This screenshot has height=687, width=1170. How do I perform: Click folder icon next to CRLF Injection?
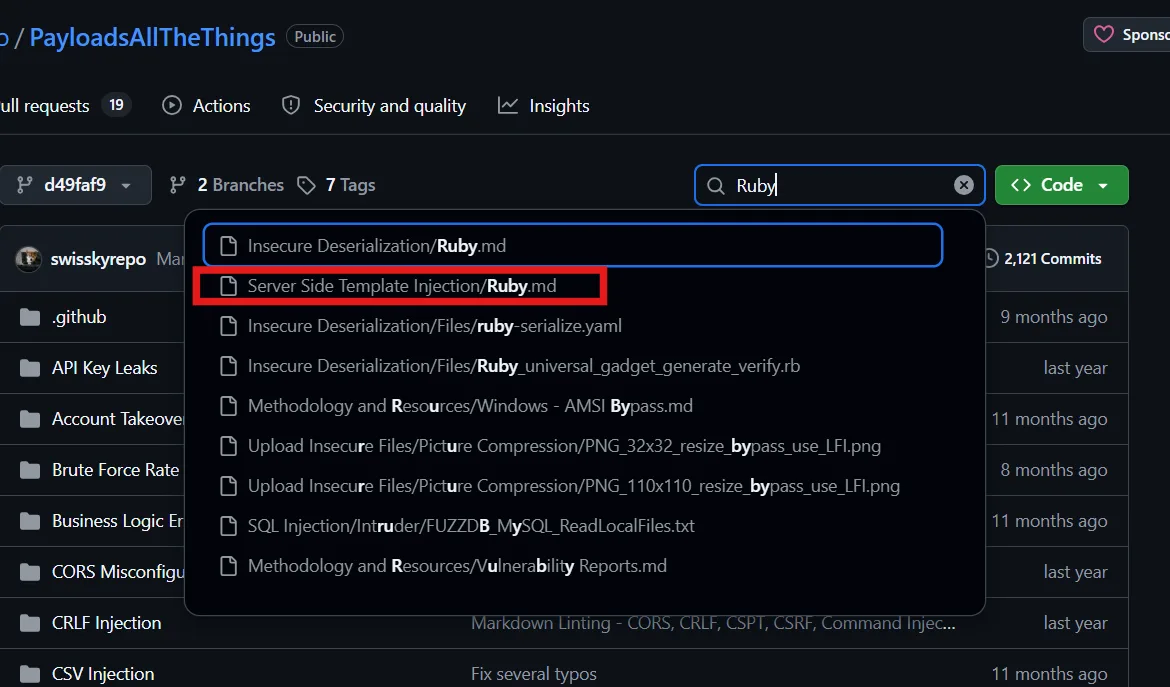coord(30,623)
